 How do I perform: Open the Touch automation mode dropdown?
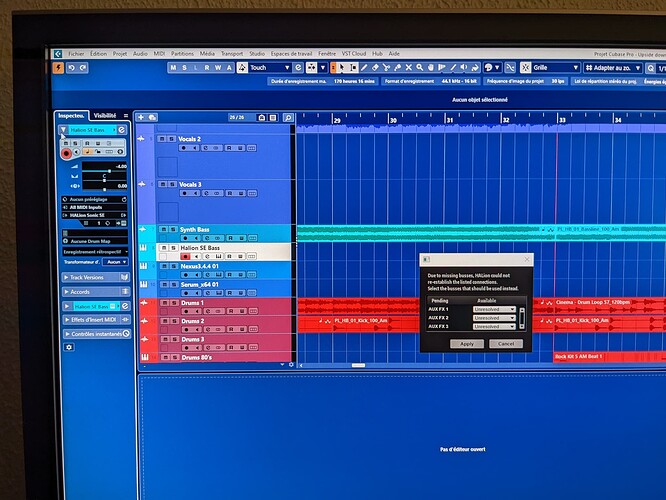click(x=270, y=68)
